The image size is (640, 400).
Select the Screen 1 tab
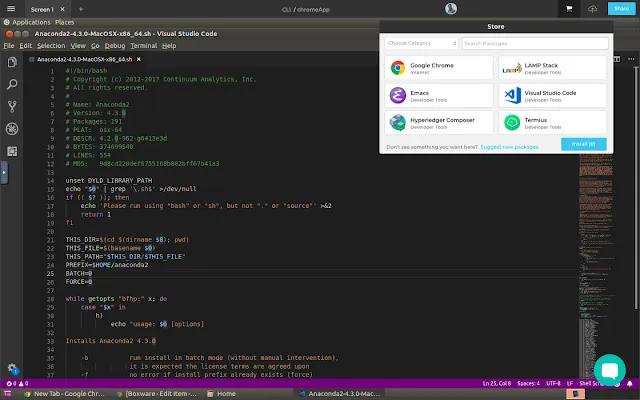(42, 8)
